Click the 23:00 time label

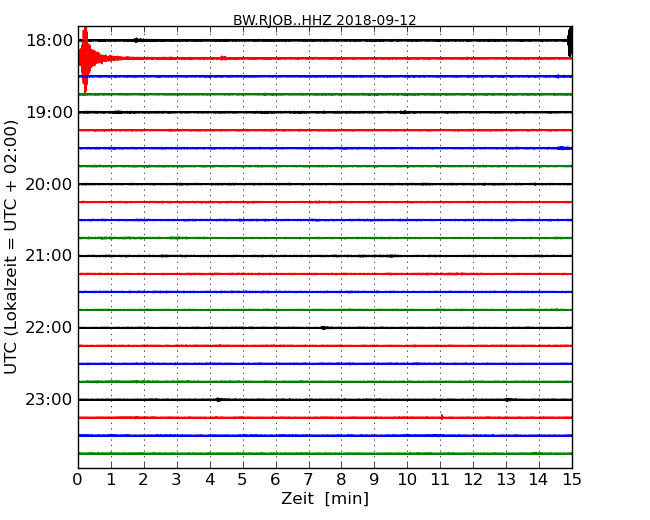pyautogui.click(x=49, y=399)
